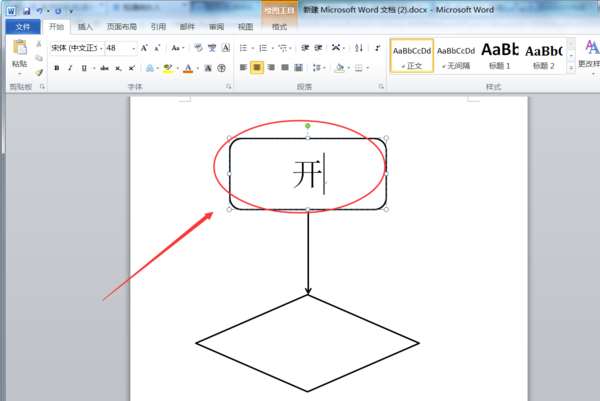The image size is (600, 401).
Task: Toggle Italic formatting
Action: click(x=70, y=68)
